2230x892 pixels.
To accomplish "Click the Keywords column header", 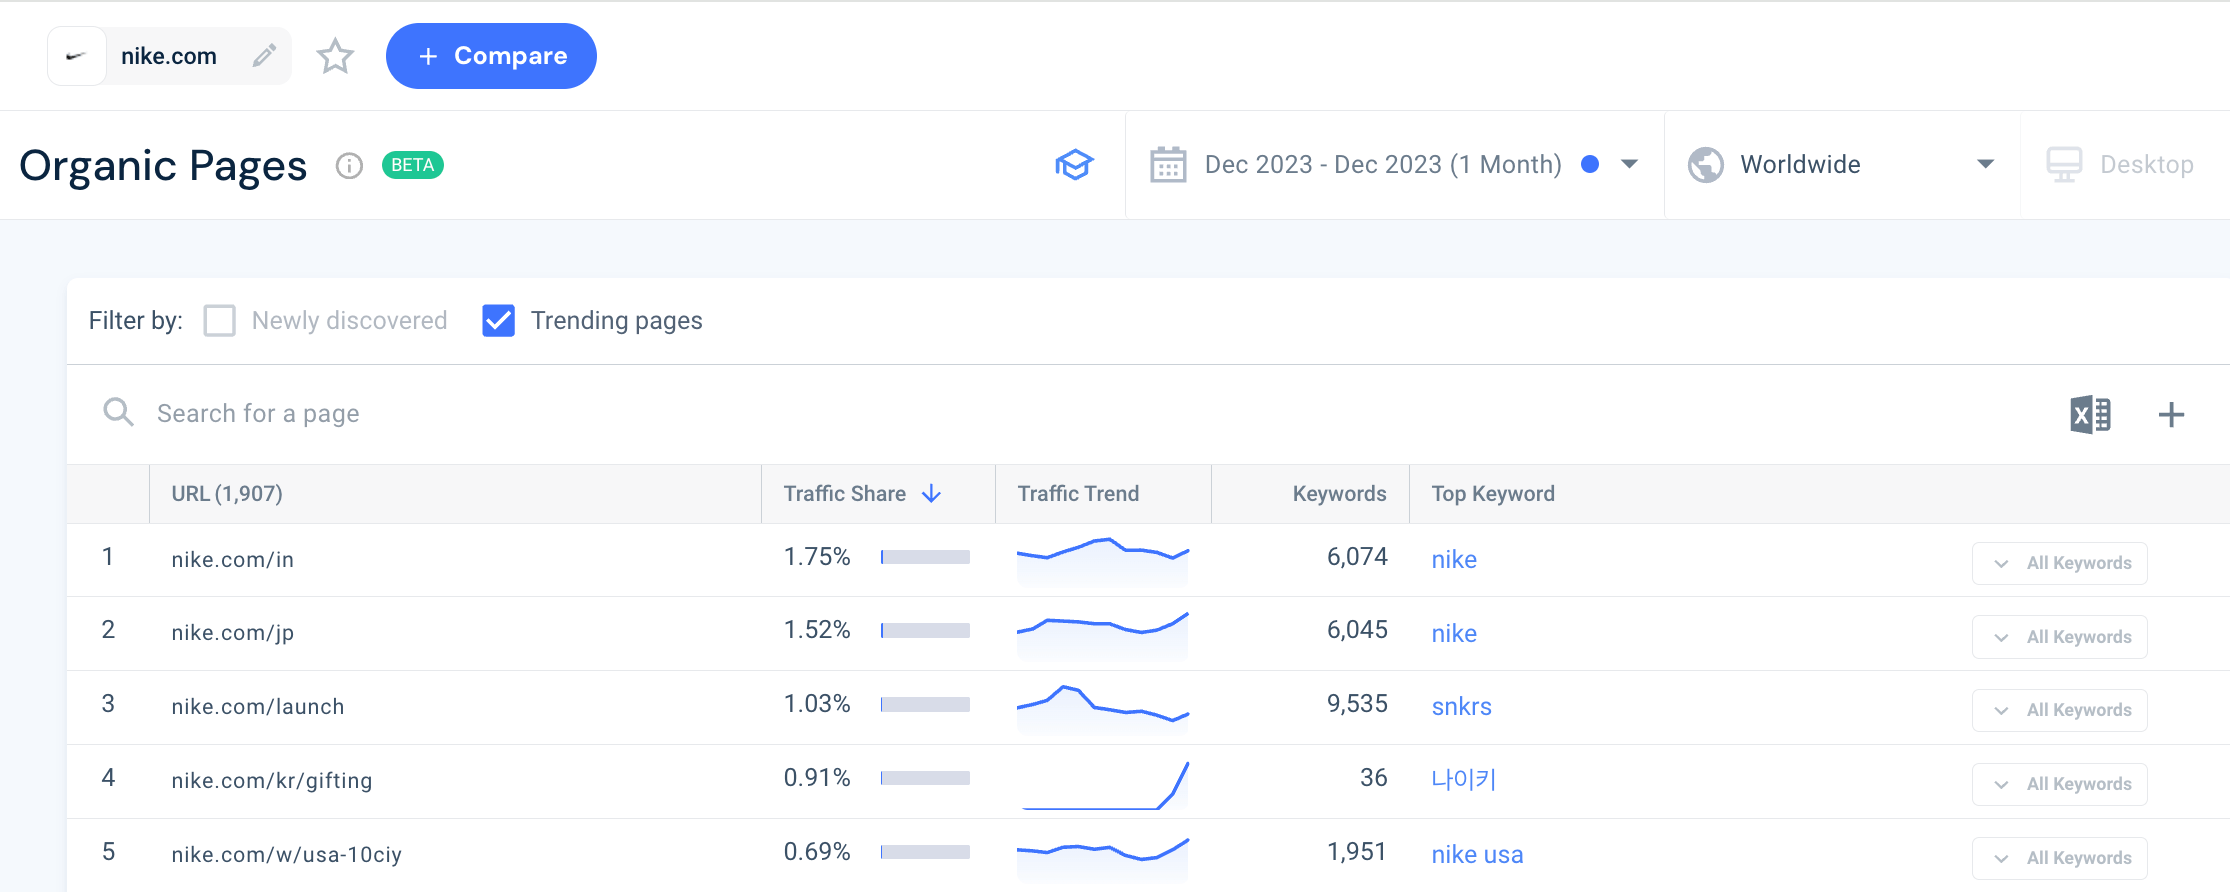I will point(1338,494).
